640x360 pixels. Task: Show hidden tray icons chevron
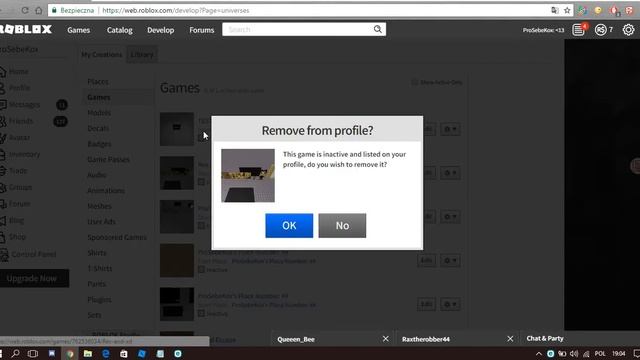point(539,353)
